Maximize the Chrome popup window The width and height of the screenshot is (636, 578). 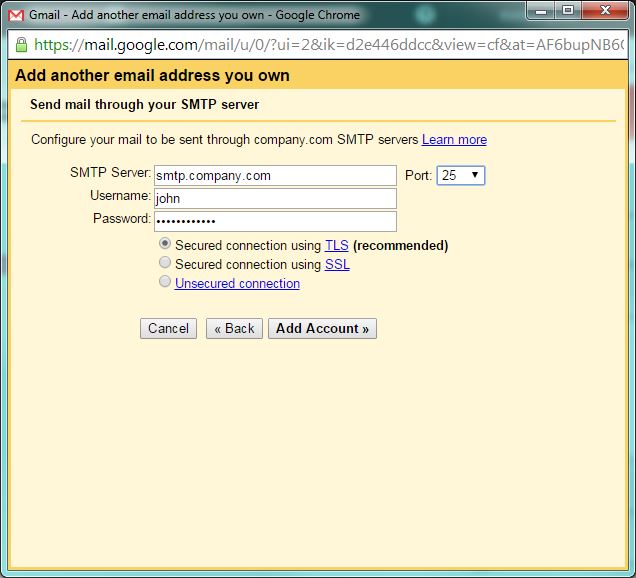tap(568, 11)
